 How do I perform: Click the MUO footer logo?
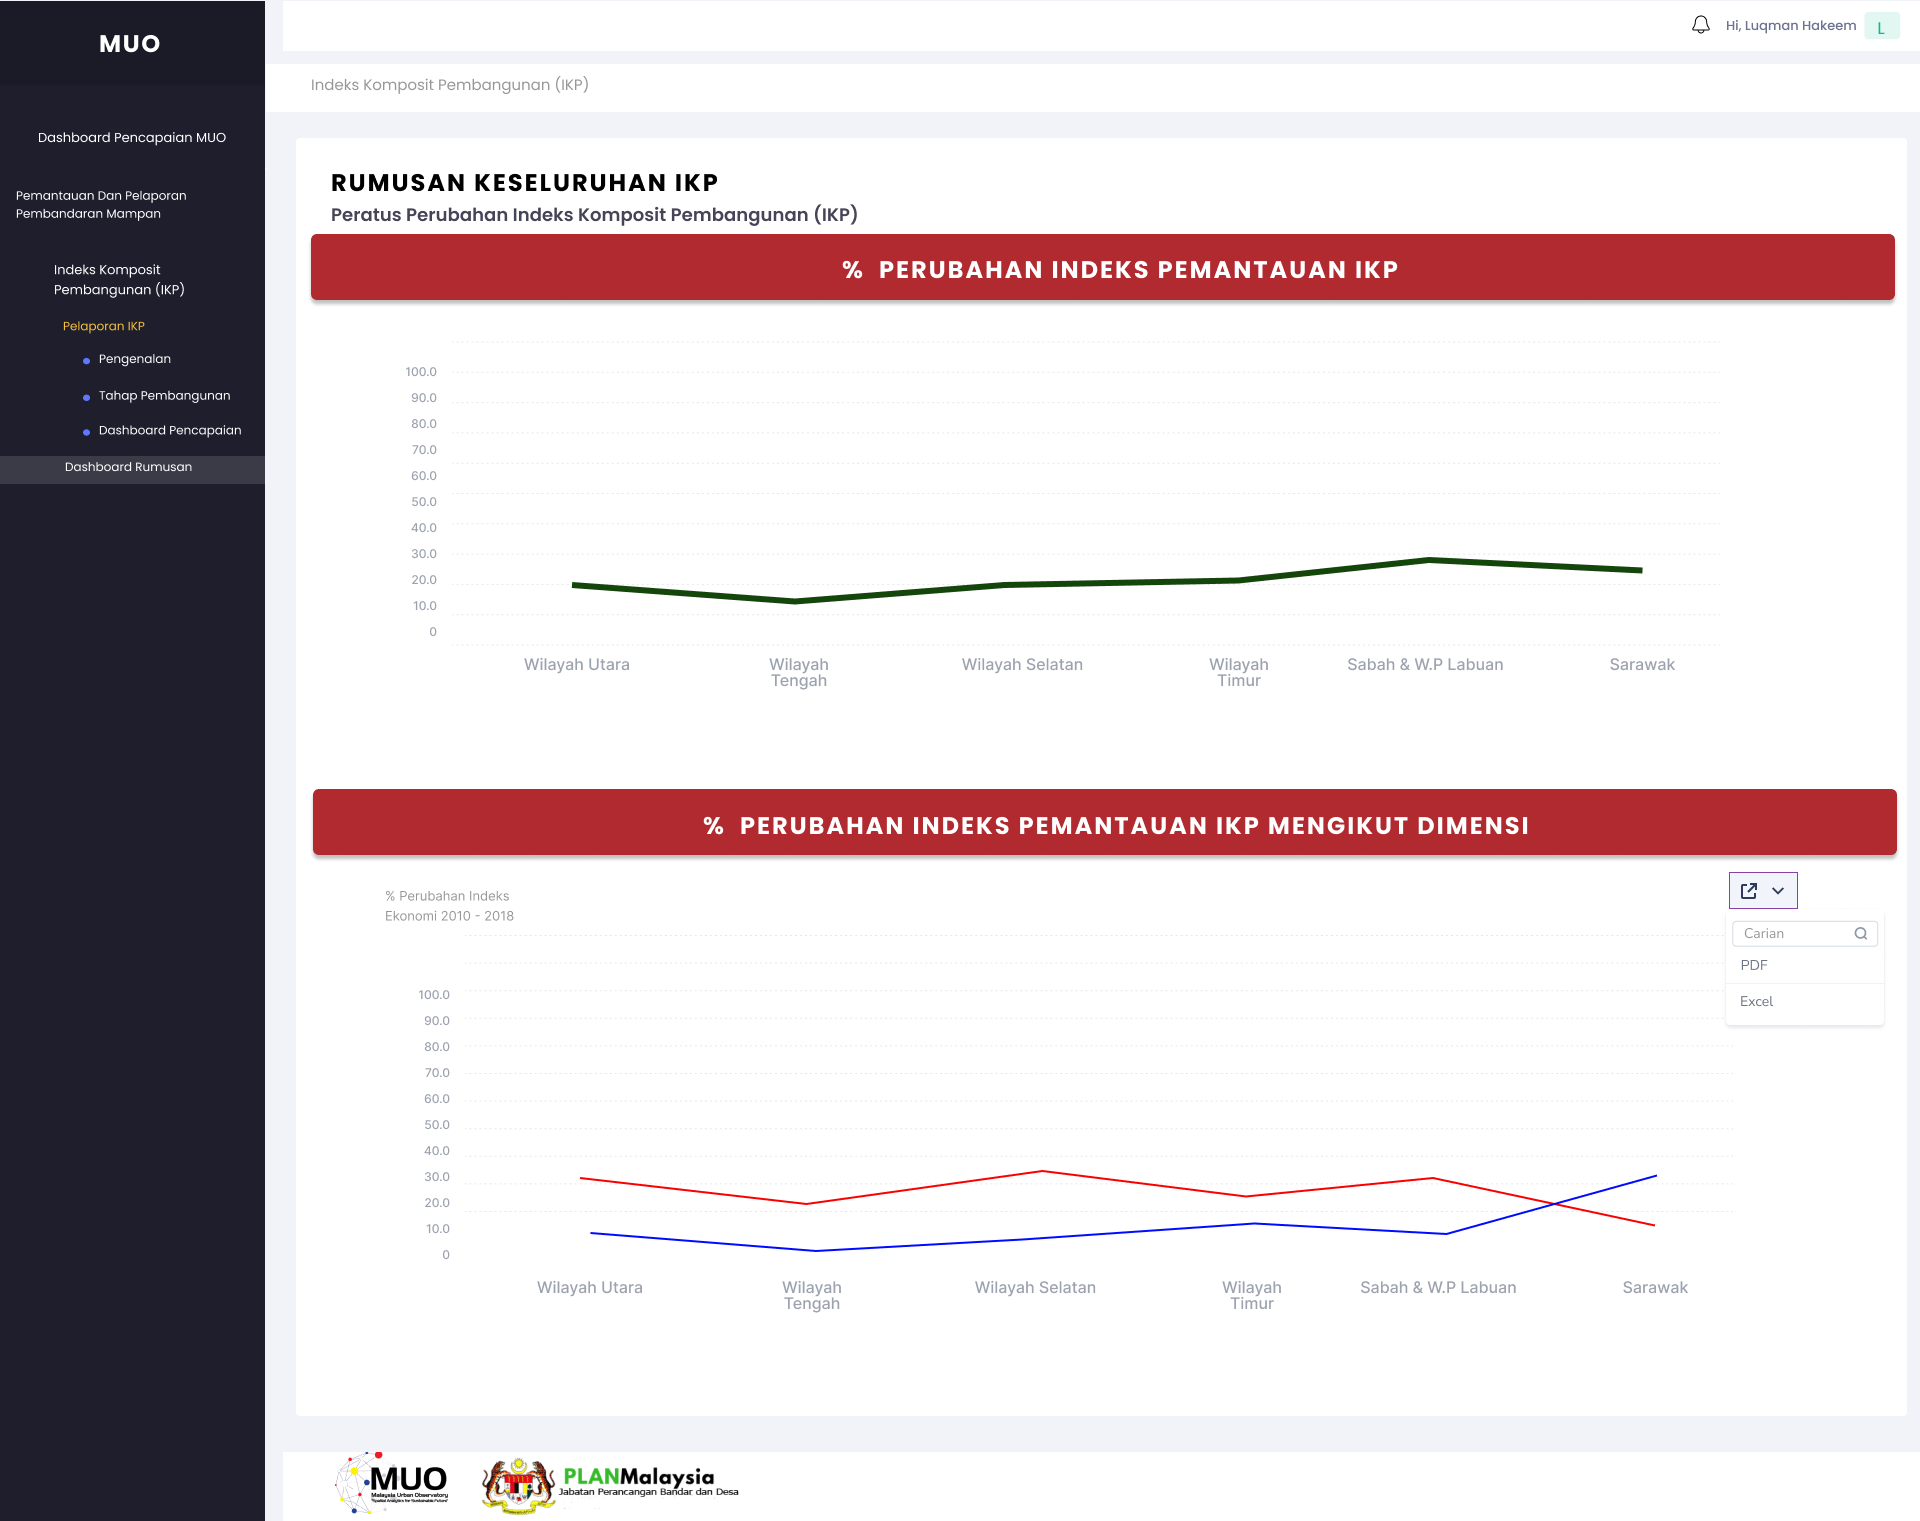pyautogui.click(x=392, y=1483)
